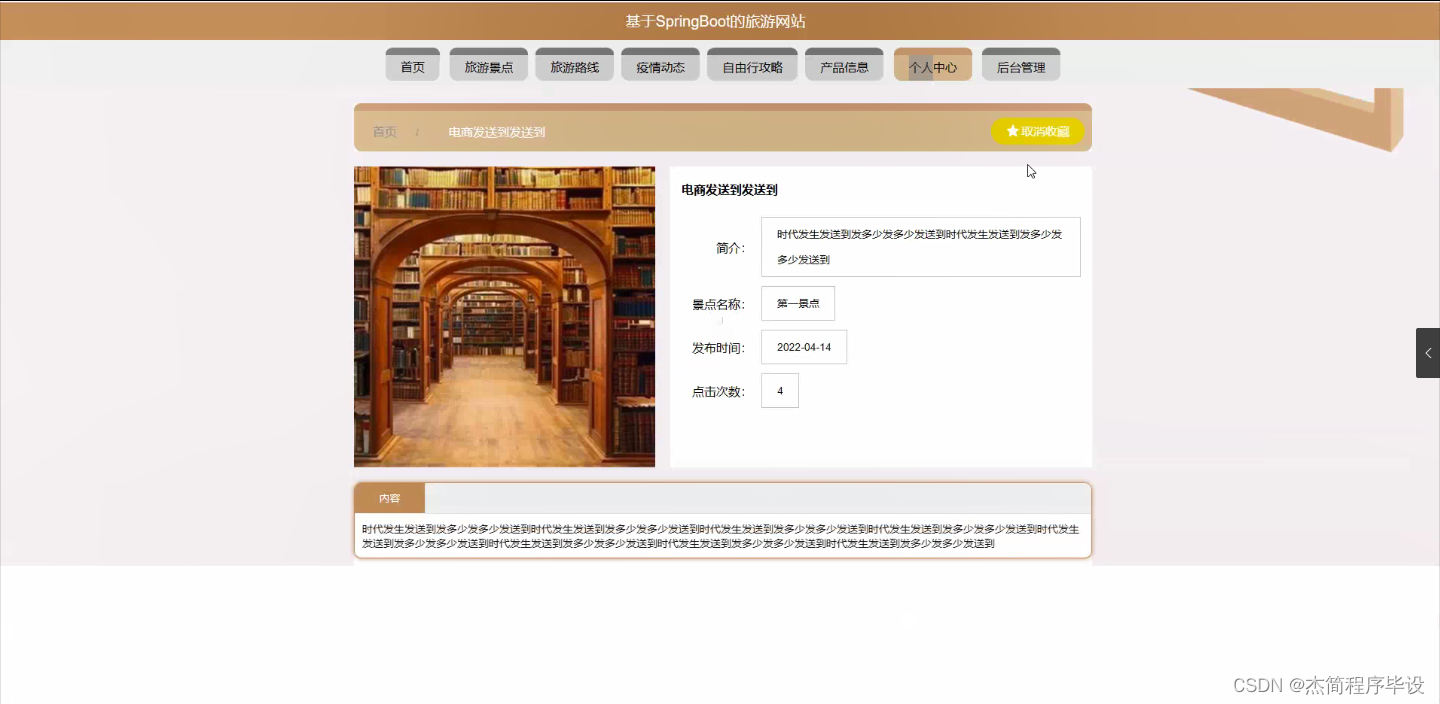Open the 旅游景点 navigation menu item
1440x704 pixels.
[x=488, y=64]
